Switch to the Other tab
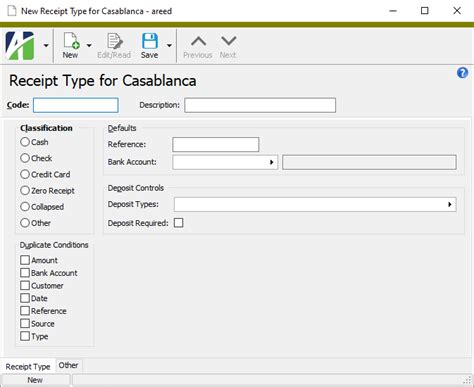474x387 pixels. [x=68, y=365]
